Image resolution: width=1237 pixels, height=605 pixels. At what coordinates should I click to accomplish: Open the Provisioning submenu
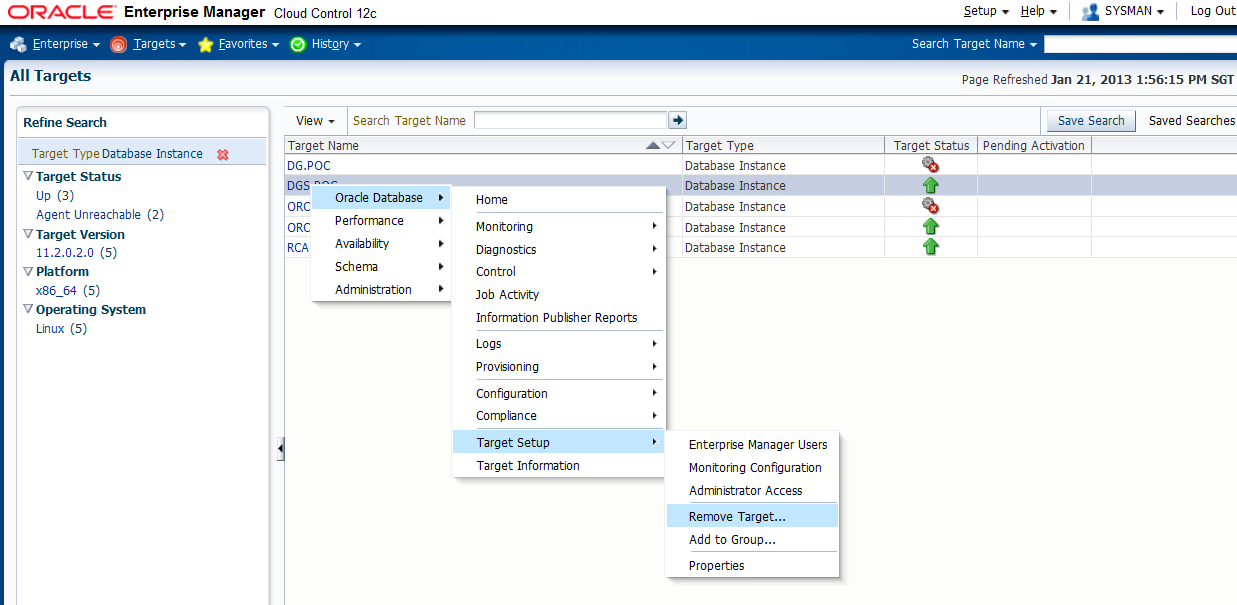click(559, 367)
